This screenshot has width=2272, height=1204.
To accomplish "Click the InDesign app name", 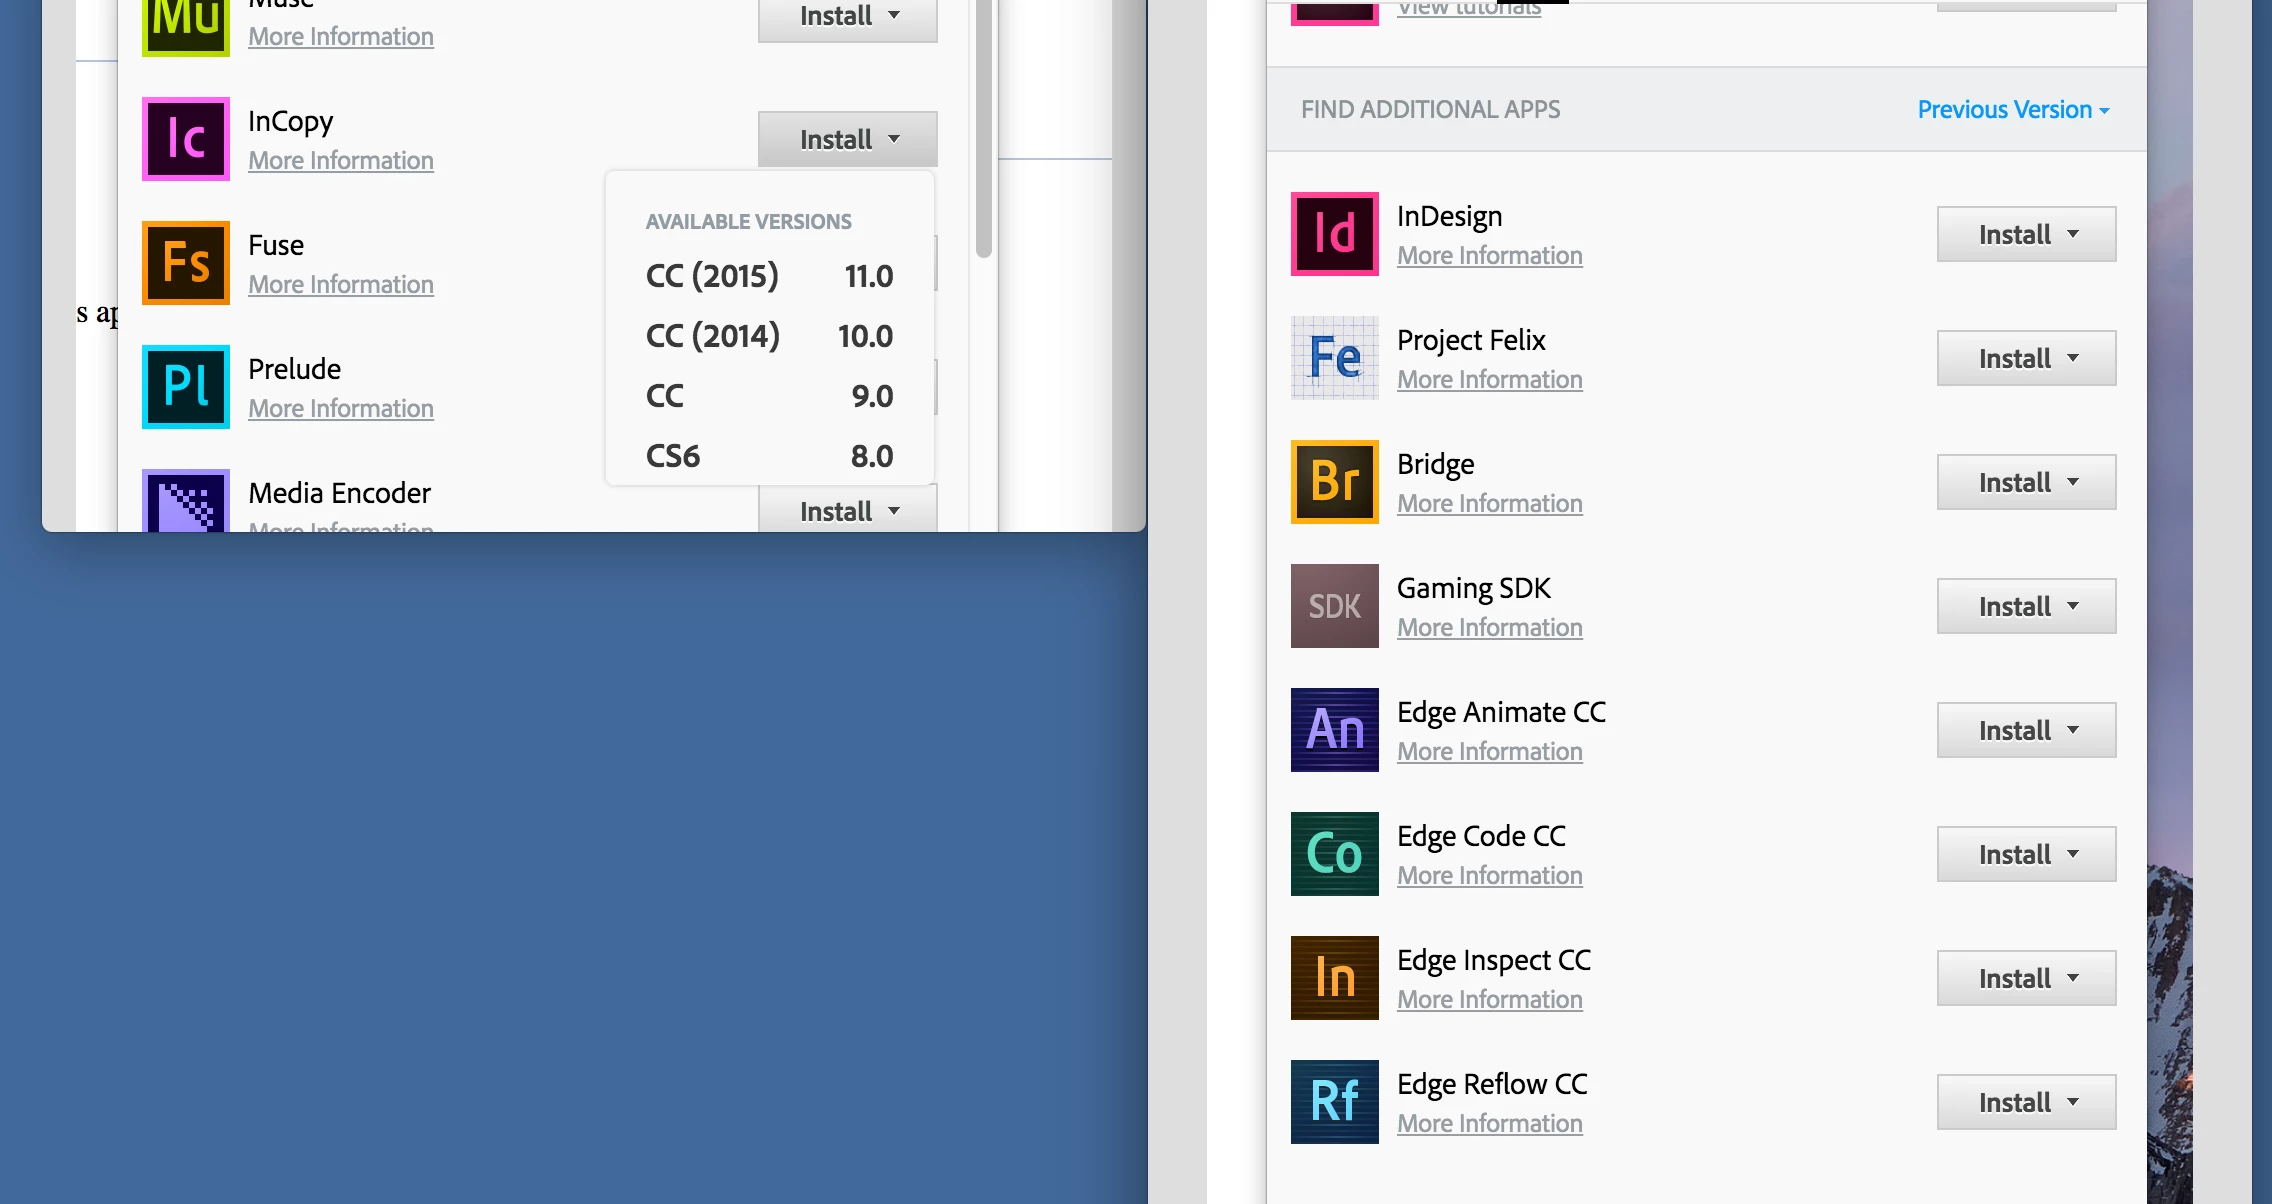I will 1449,217.
